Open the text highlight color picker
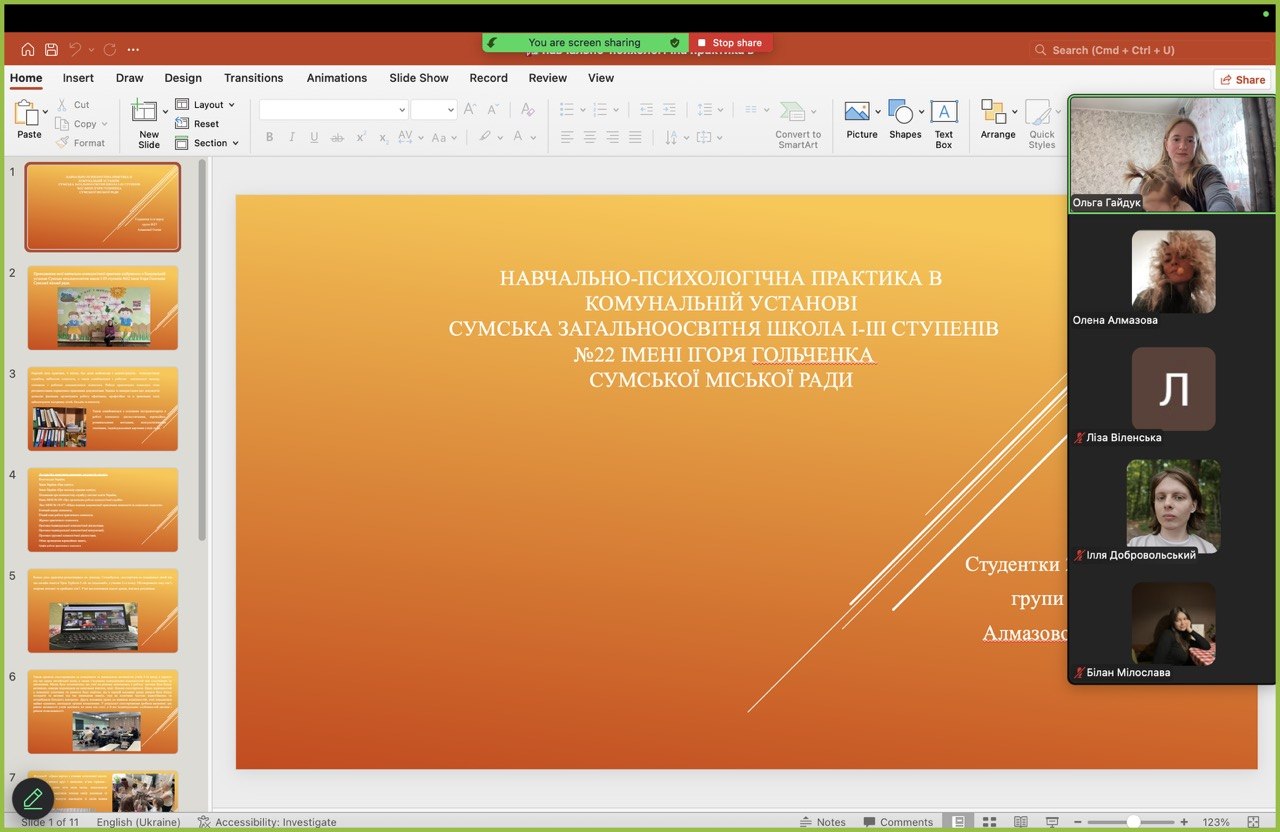The image size is (1280, 832). (485, 137)
